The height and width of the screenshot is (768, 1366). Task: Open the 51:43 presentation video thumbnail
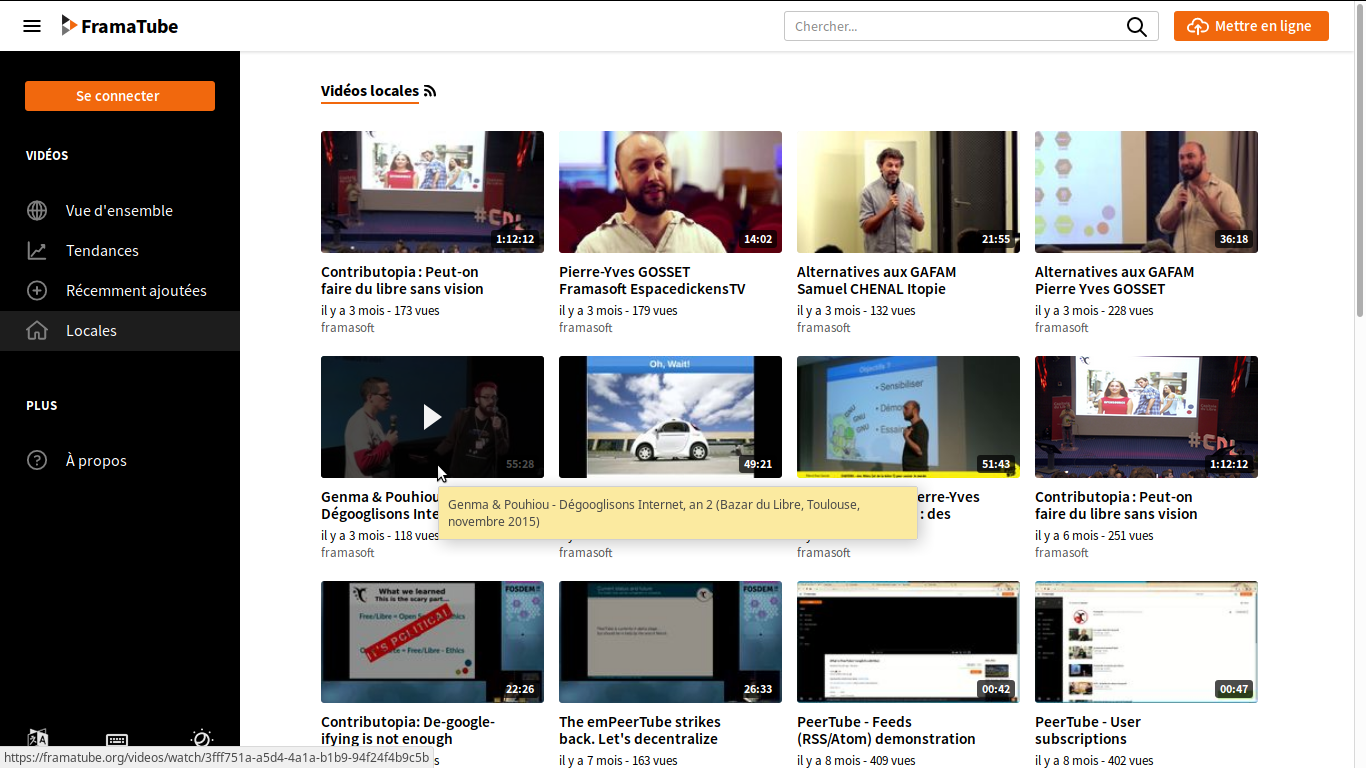tap(908, 417)
